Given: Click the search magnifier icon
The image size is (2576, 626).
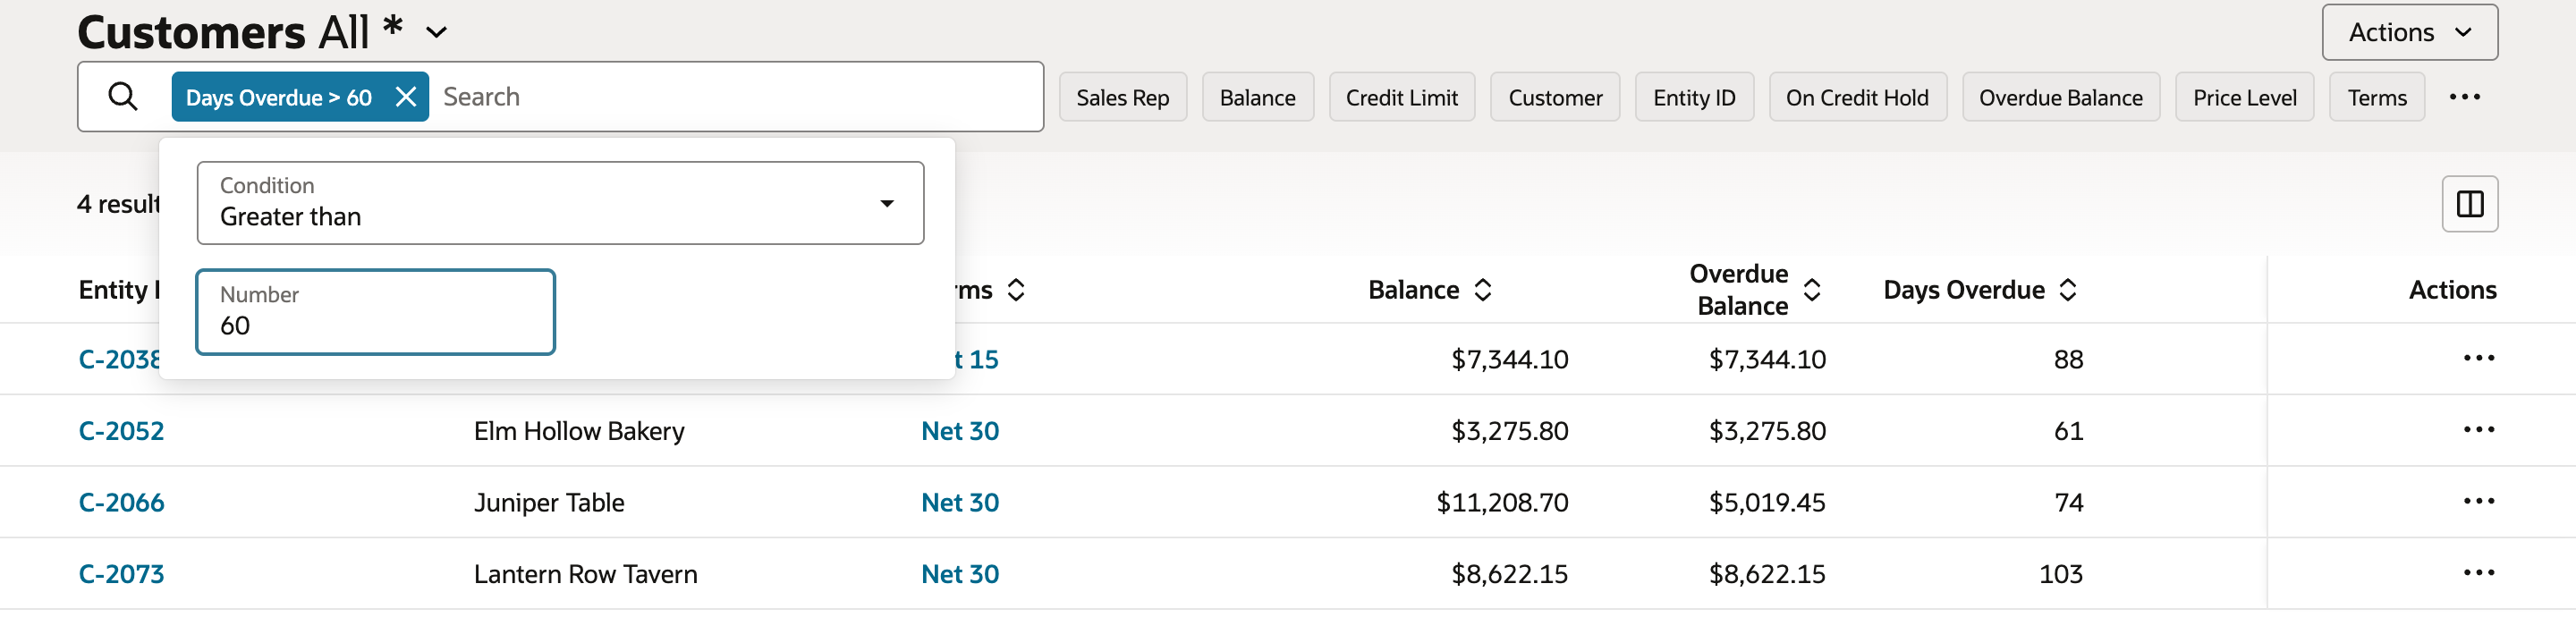Looking at the screenshot, I should tap(123, 97).
